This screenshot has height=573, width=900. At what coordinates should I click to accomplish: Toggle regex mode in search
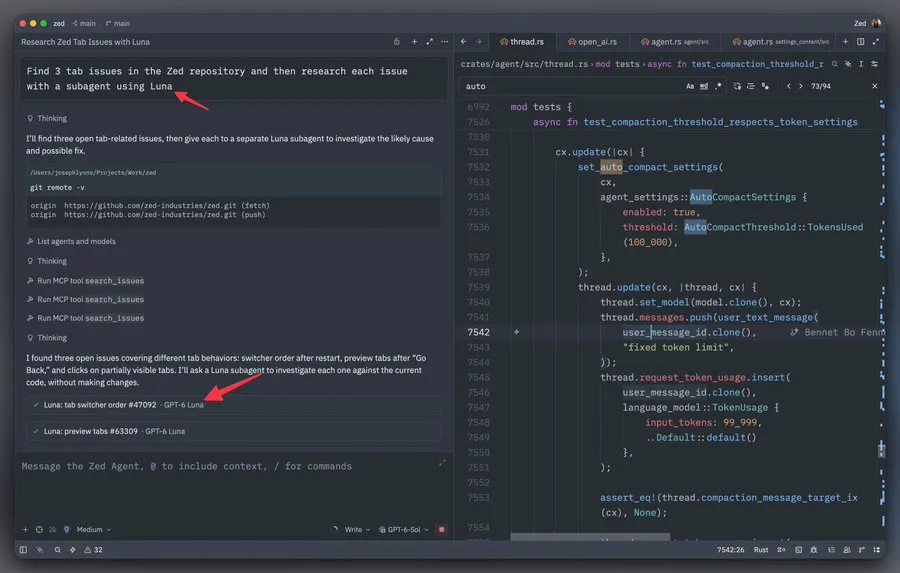(718, 86)
